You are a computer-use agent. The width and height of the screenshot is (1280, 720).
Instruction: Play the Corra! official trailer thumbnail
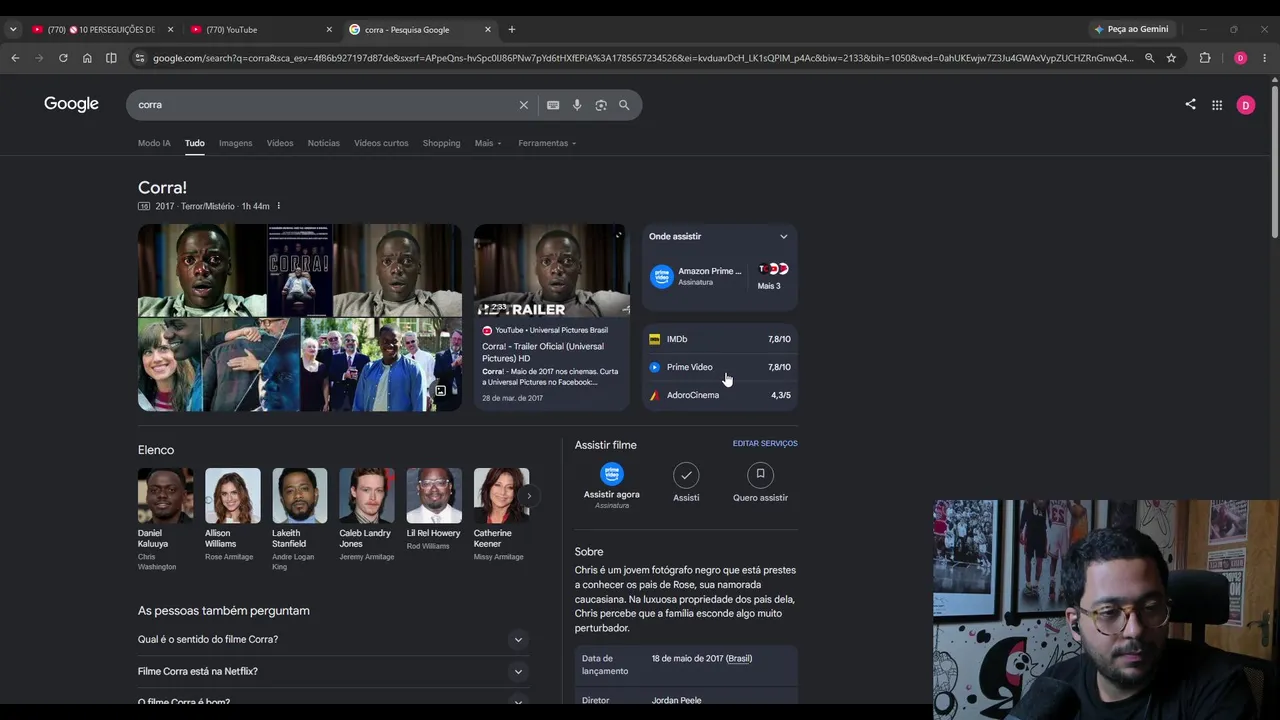(552, 270)
